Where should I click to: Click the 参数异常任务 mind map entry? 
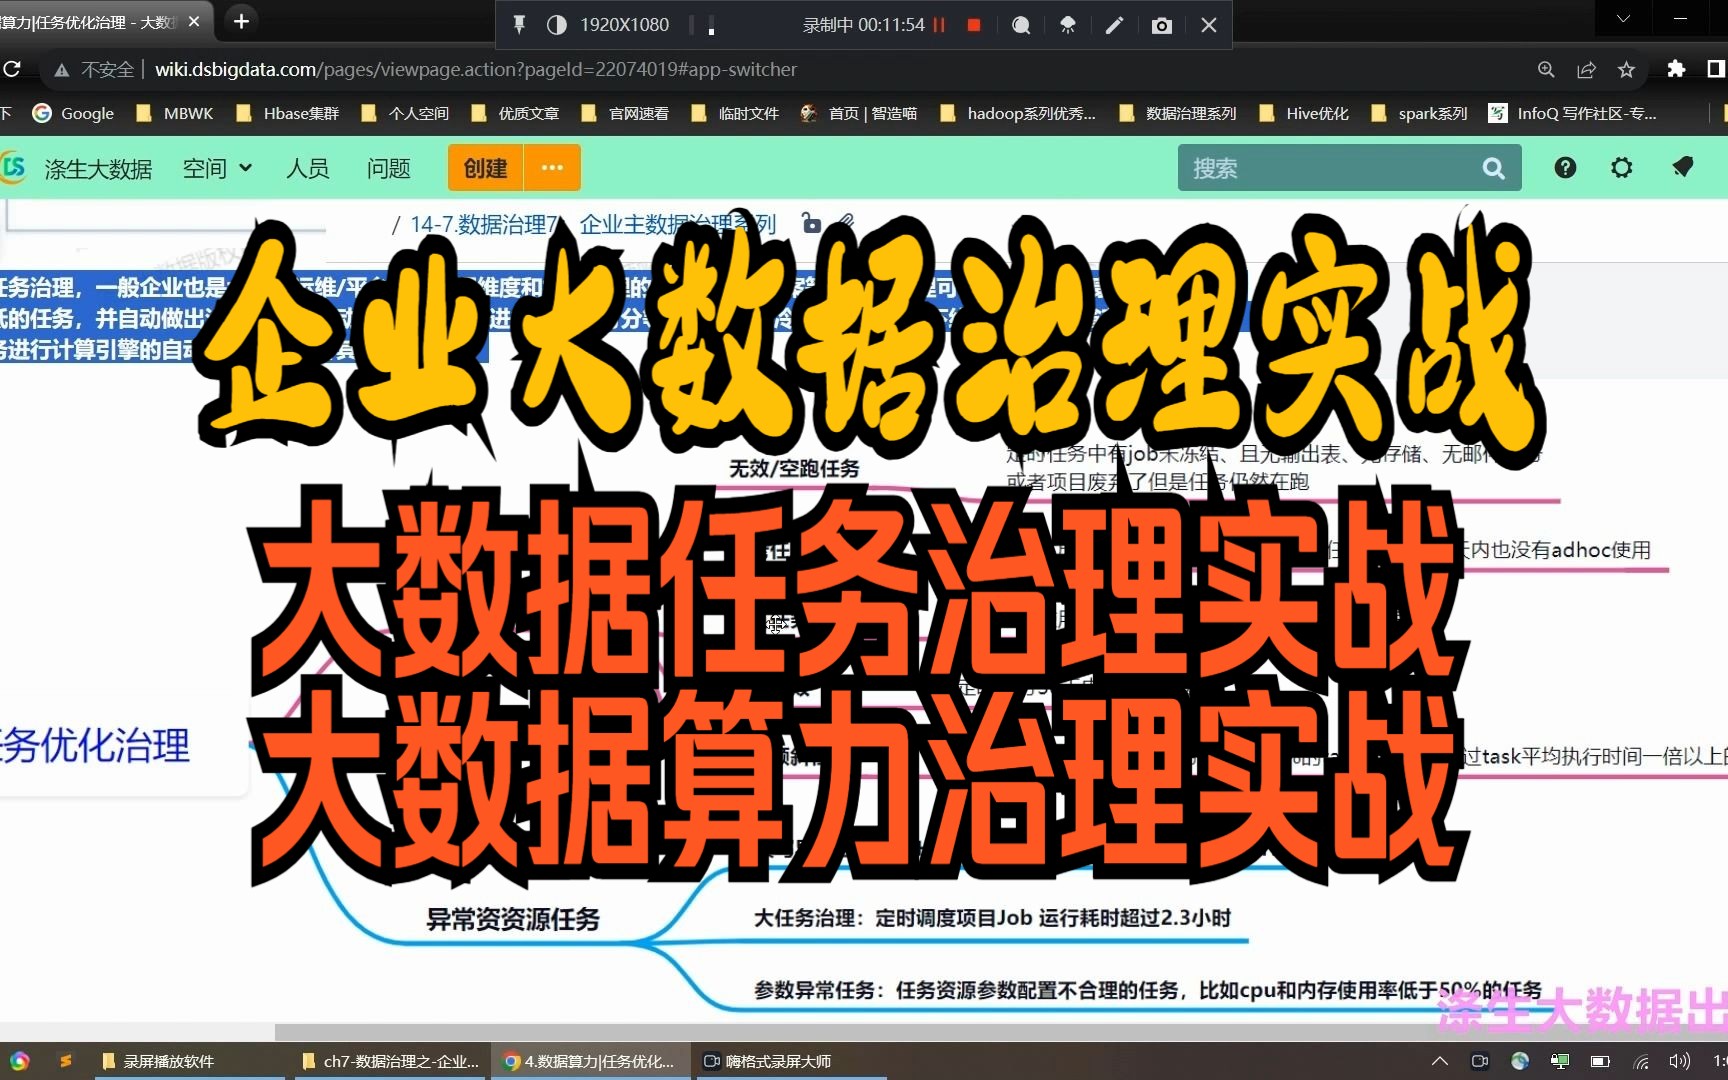pos(1147,991)
